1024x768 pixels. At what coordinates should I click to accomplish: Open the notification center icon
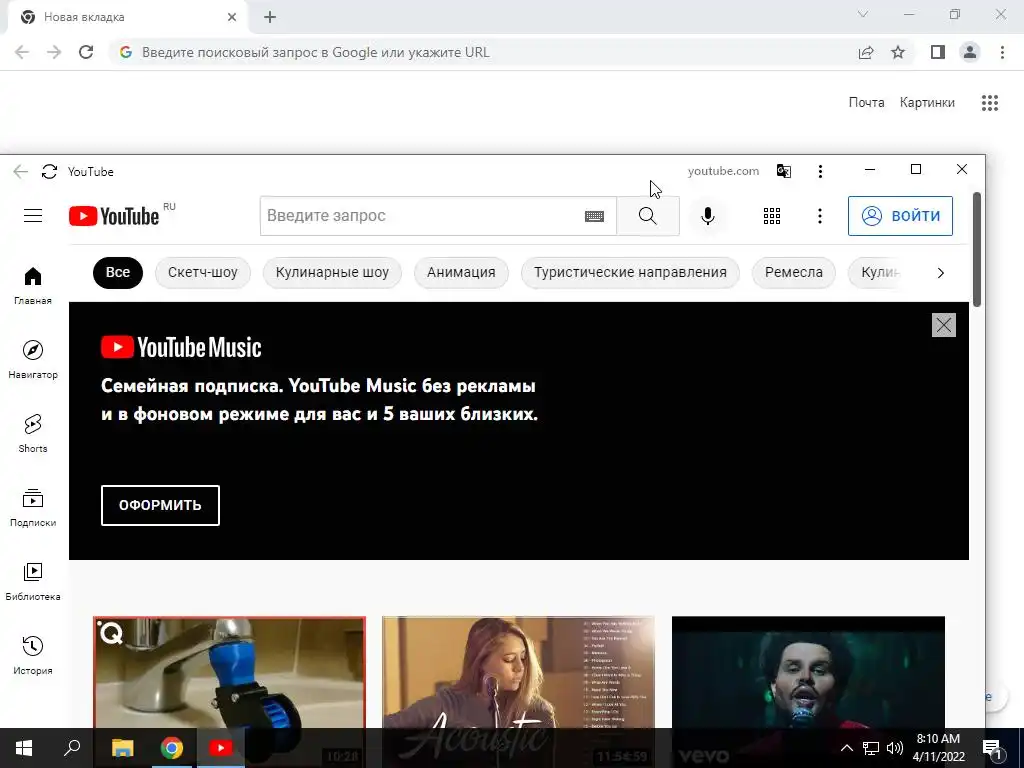point(993,748)
